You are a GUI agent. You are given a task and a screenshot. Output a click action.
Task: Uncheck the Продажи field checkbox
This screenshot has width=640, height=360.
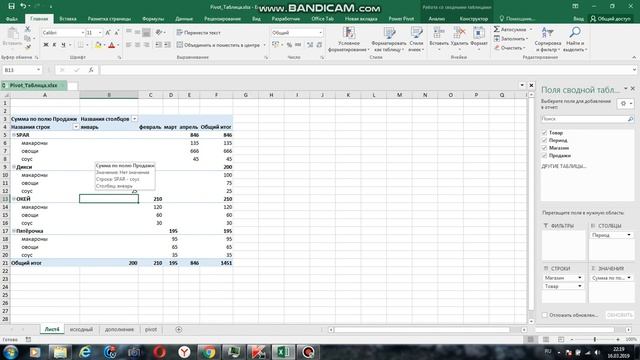pos(544,156)
